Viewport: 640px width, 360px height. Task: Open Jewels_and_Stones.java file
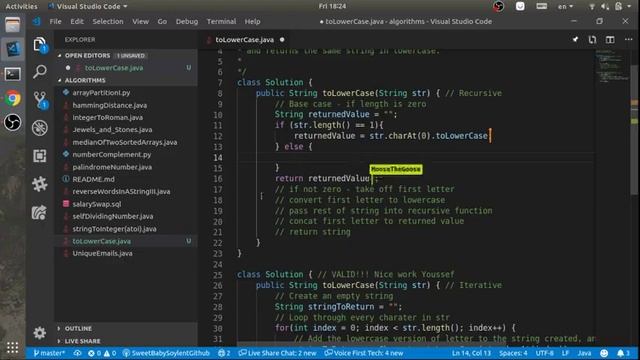tap(126, 130)
